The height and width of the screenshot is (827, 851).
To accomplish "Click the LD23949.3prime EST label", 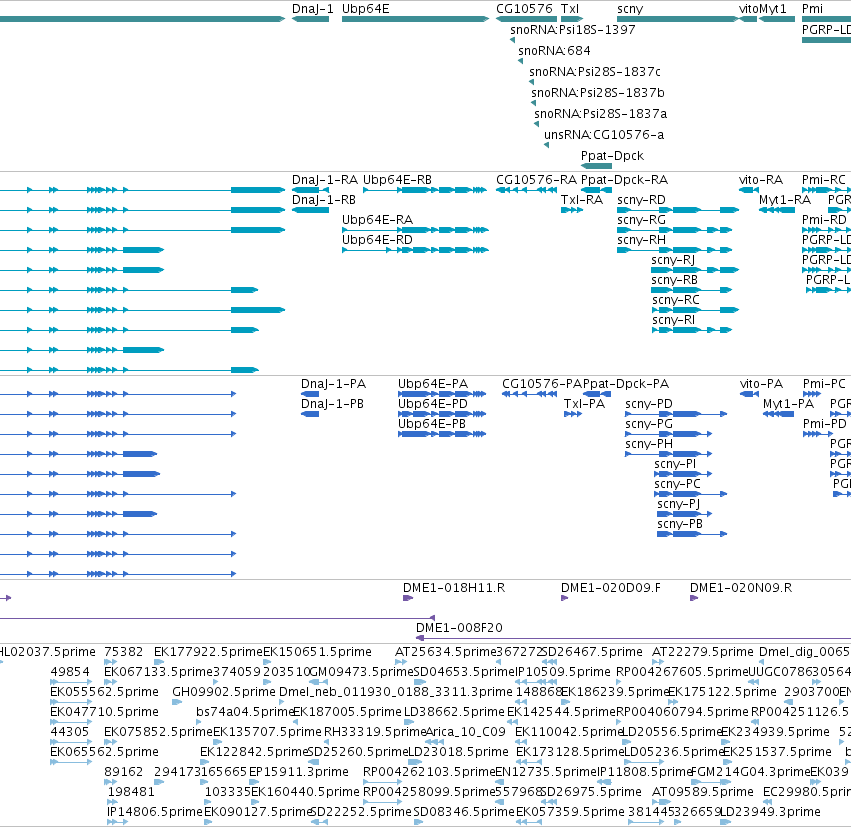I will [x=770, y=812].
